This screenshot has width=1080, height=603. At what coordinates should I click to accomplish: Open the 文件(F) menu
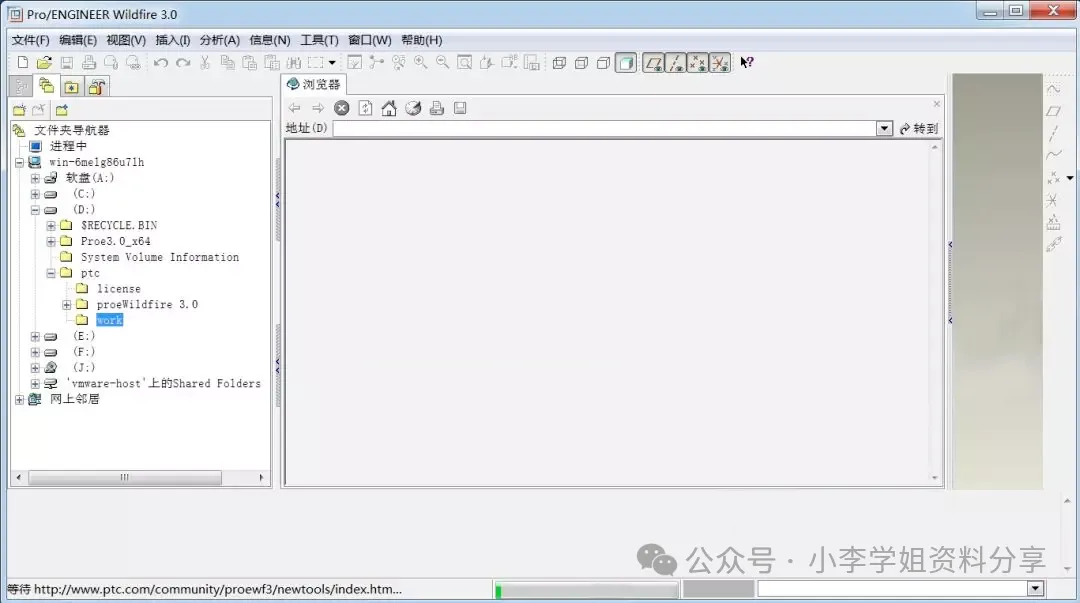[30, 40]
